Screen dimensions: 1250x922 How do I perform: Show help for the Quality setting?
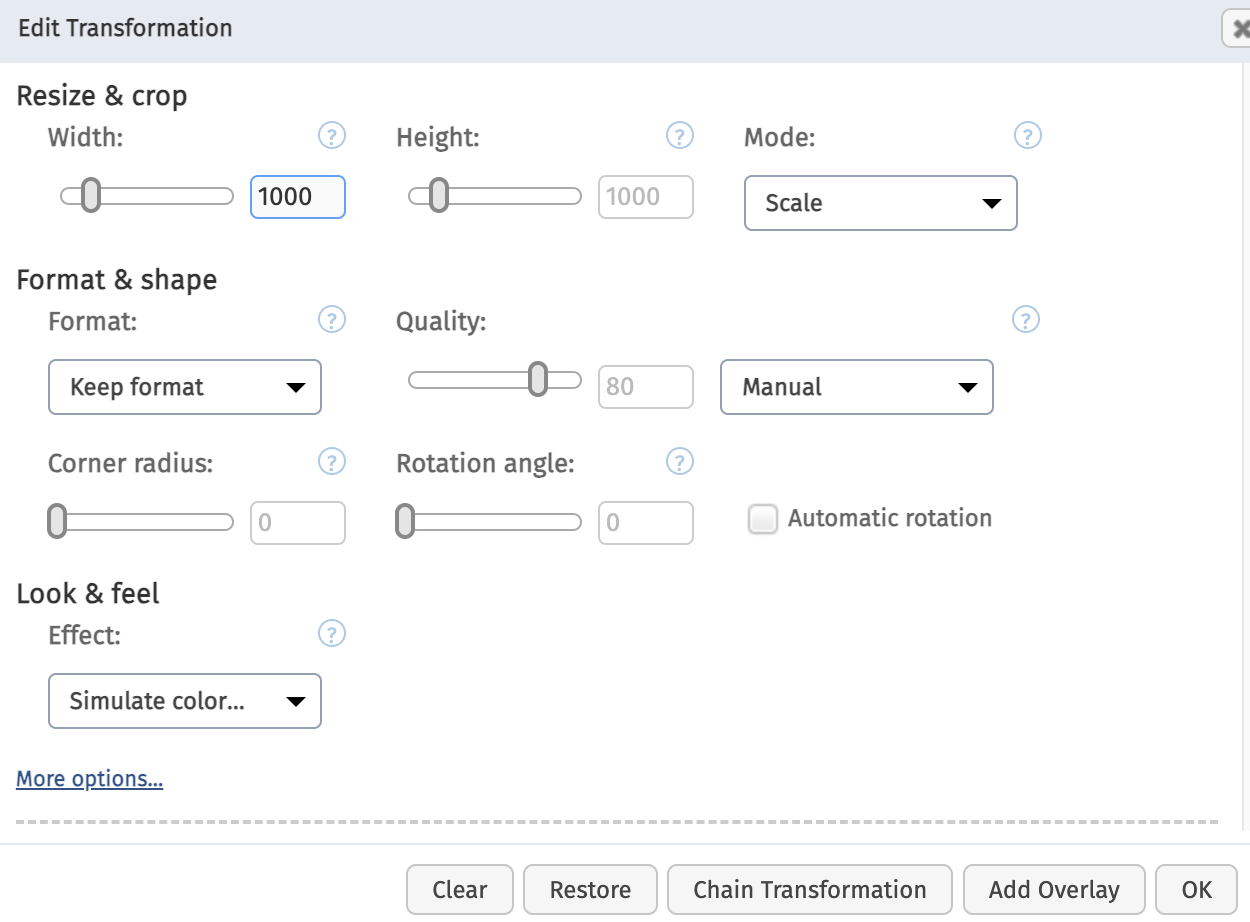click(x=1025, y=320)
